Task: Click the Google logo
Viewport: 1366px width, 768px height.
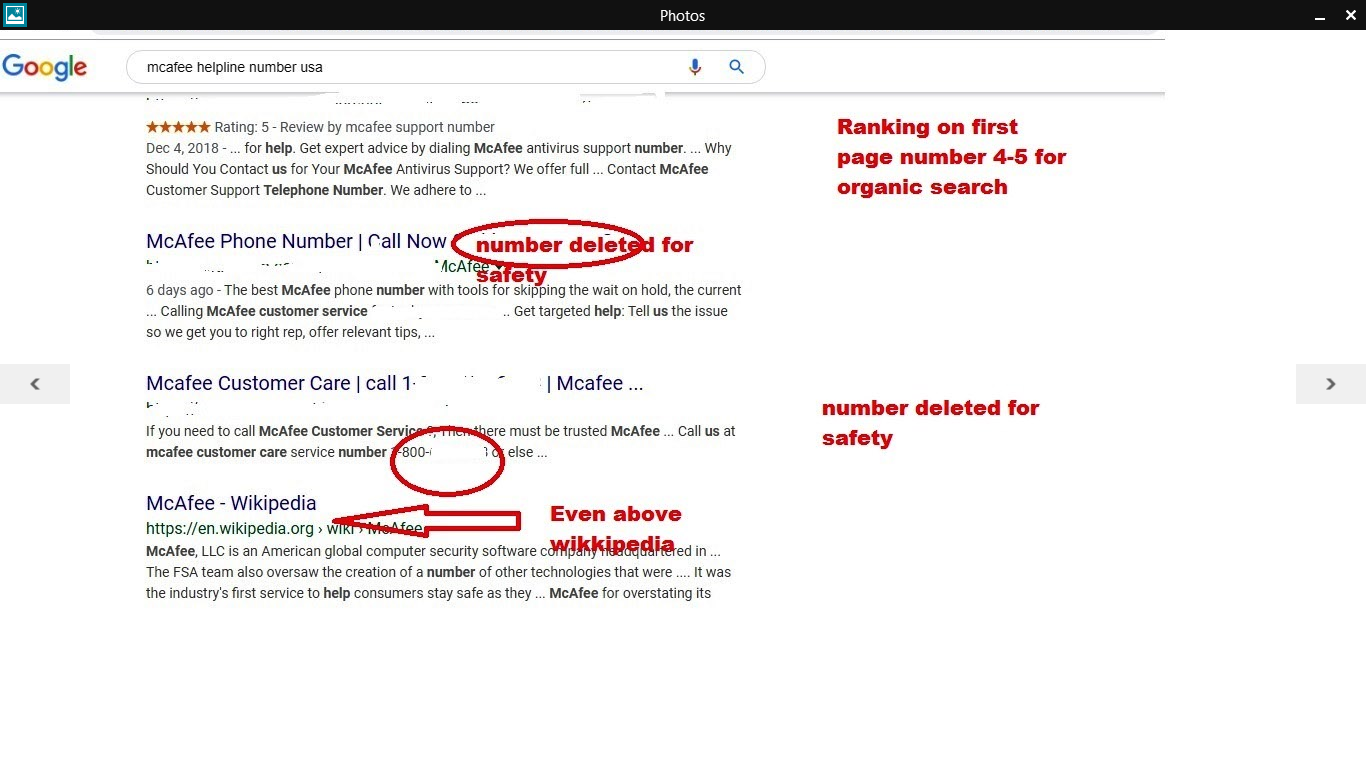Action: coord(45,68)
